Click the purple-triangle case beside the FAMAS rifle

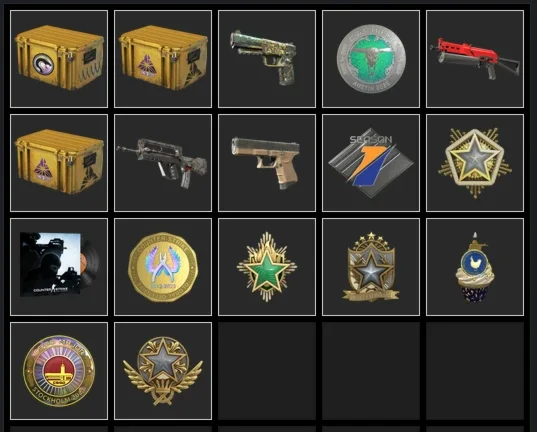click(x=59, y=163)
